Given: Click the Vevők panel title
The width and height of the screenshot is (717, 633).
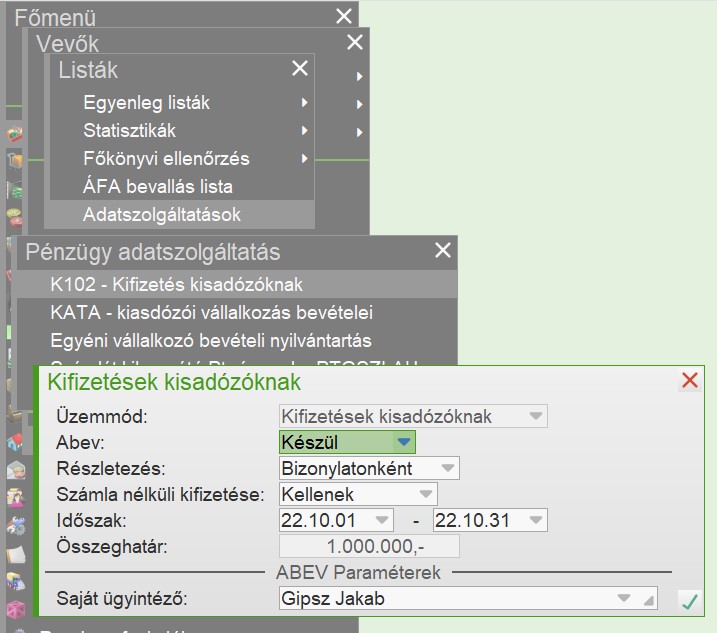Looking at the screenshot, I should click(x=67, y=44).
